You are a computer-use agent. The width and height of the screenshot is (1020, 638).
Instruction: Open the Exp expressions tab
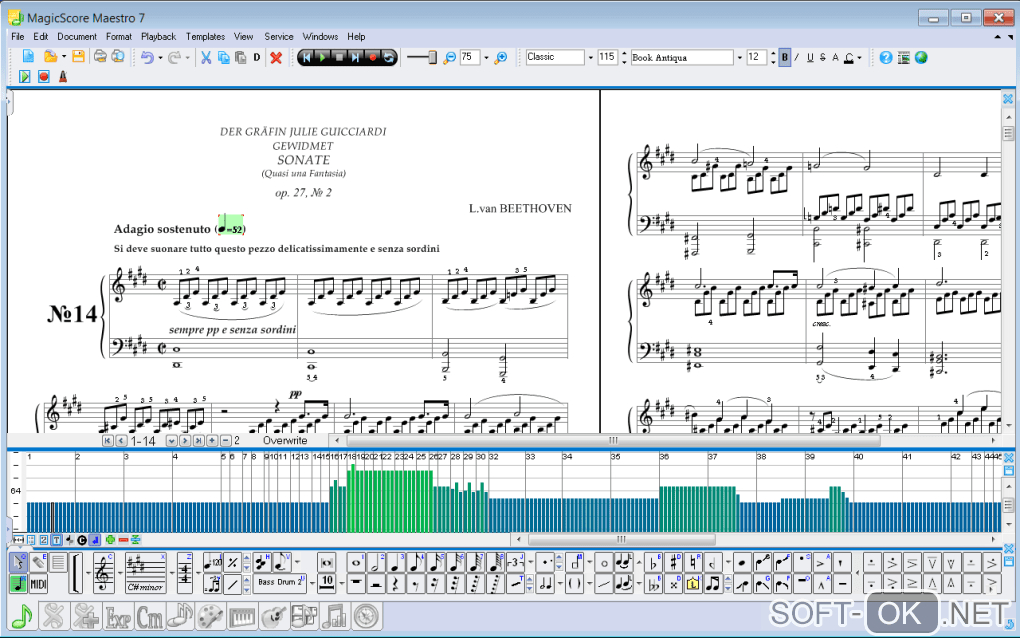point(118,616)
